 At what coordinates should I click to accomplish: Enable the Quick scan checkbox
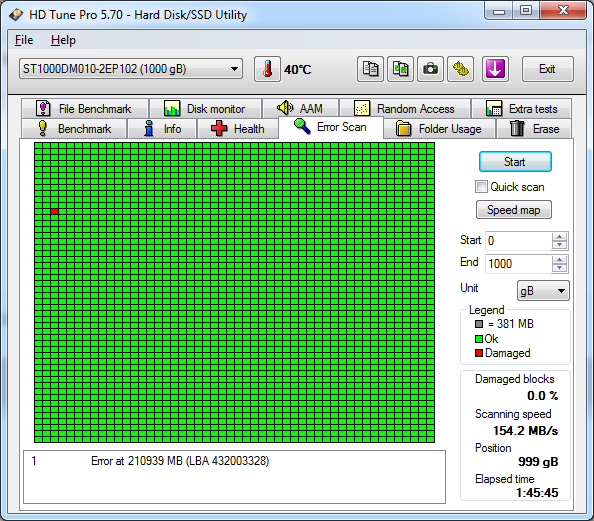coord(481,187)
